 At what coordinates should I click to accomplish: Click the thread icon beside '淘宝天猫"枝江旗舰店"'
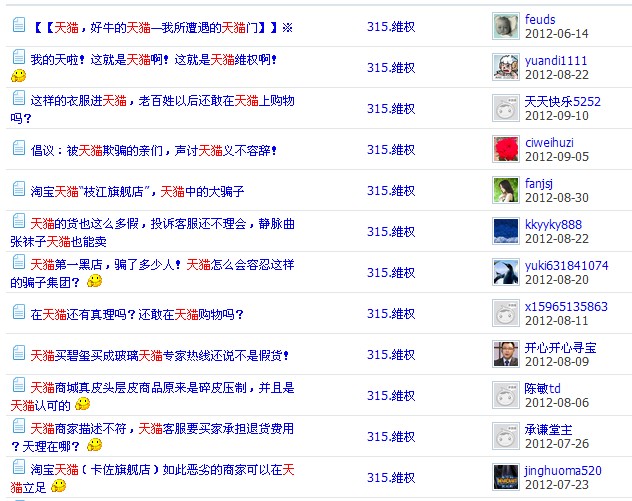pyautogui.click(x=18, y=188)
